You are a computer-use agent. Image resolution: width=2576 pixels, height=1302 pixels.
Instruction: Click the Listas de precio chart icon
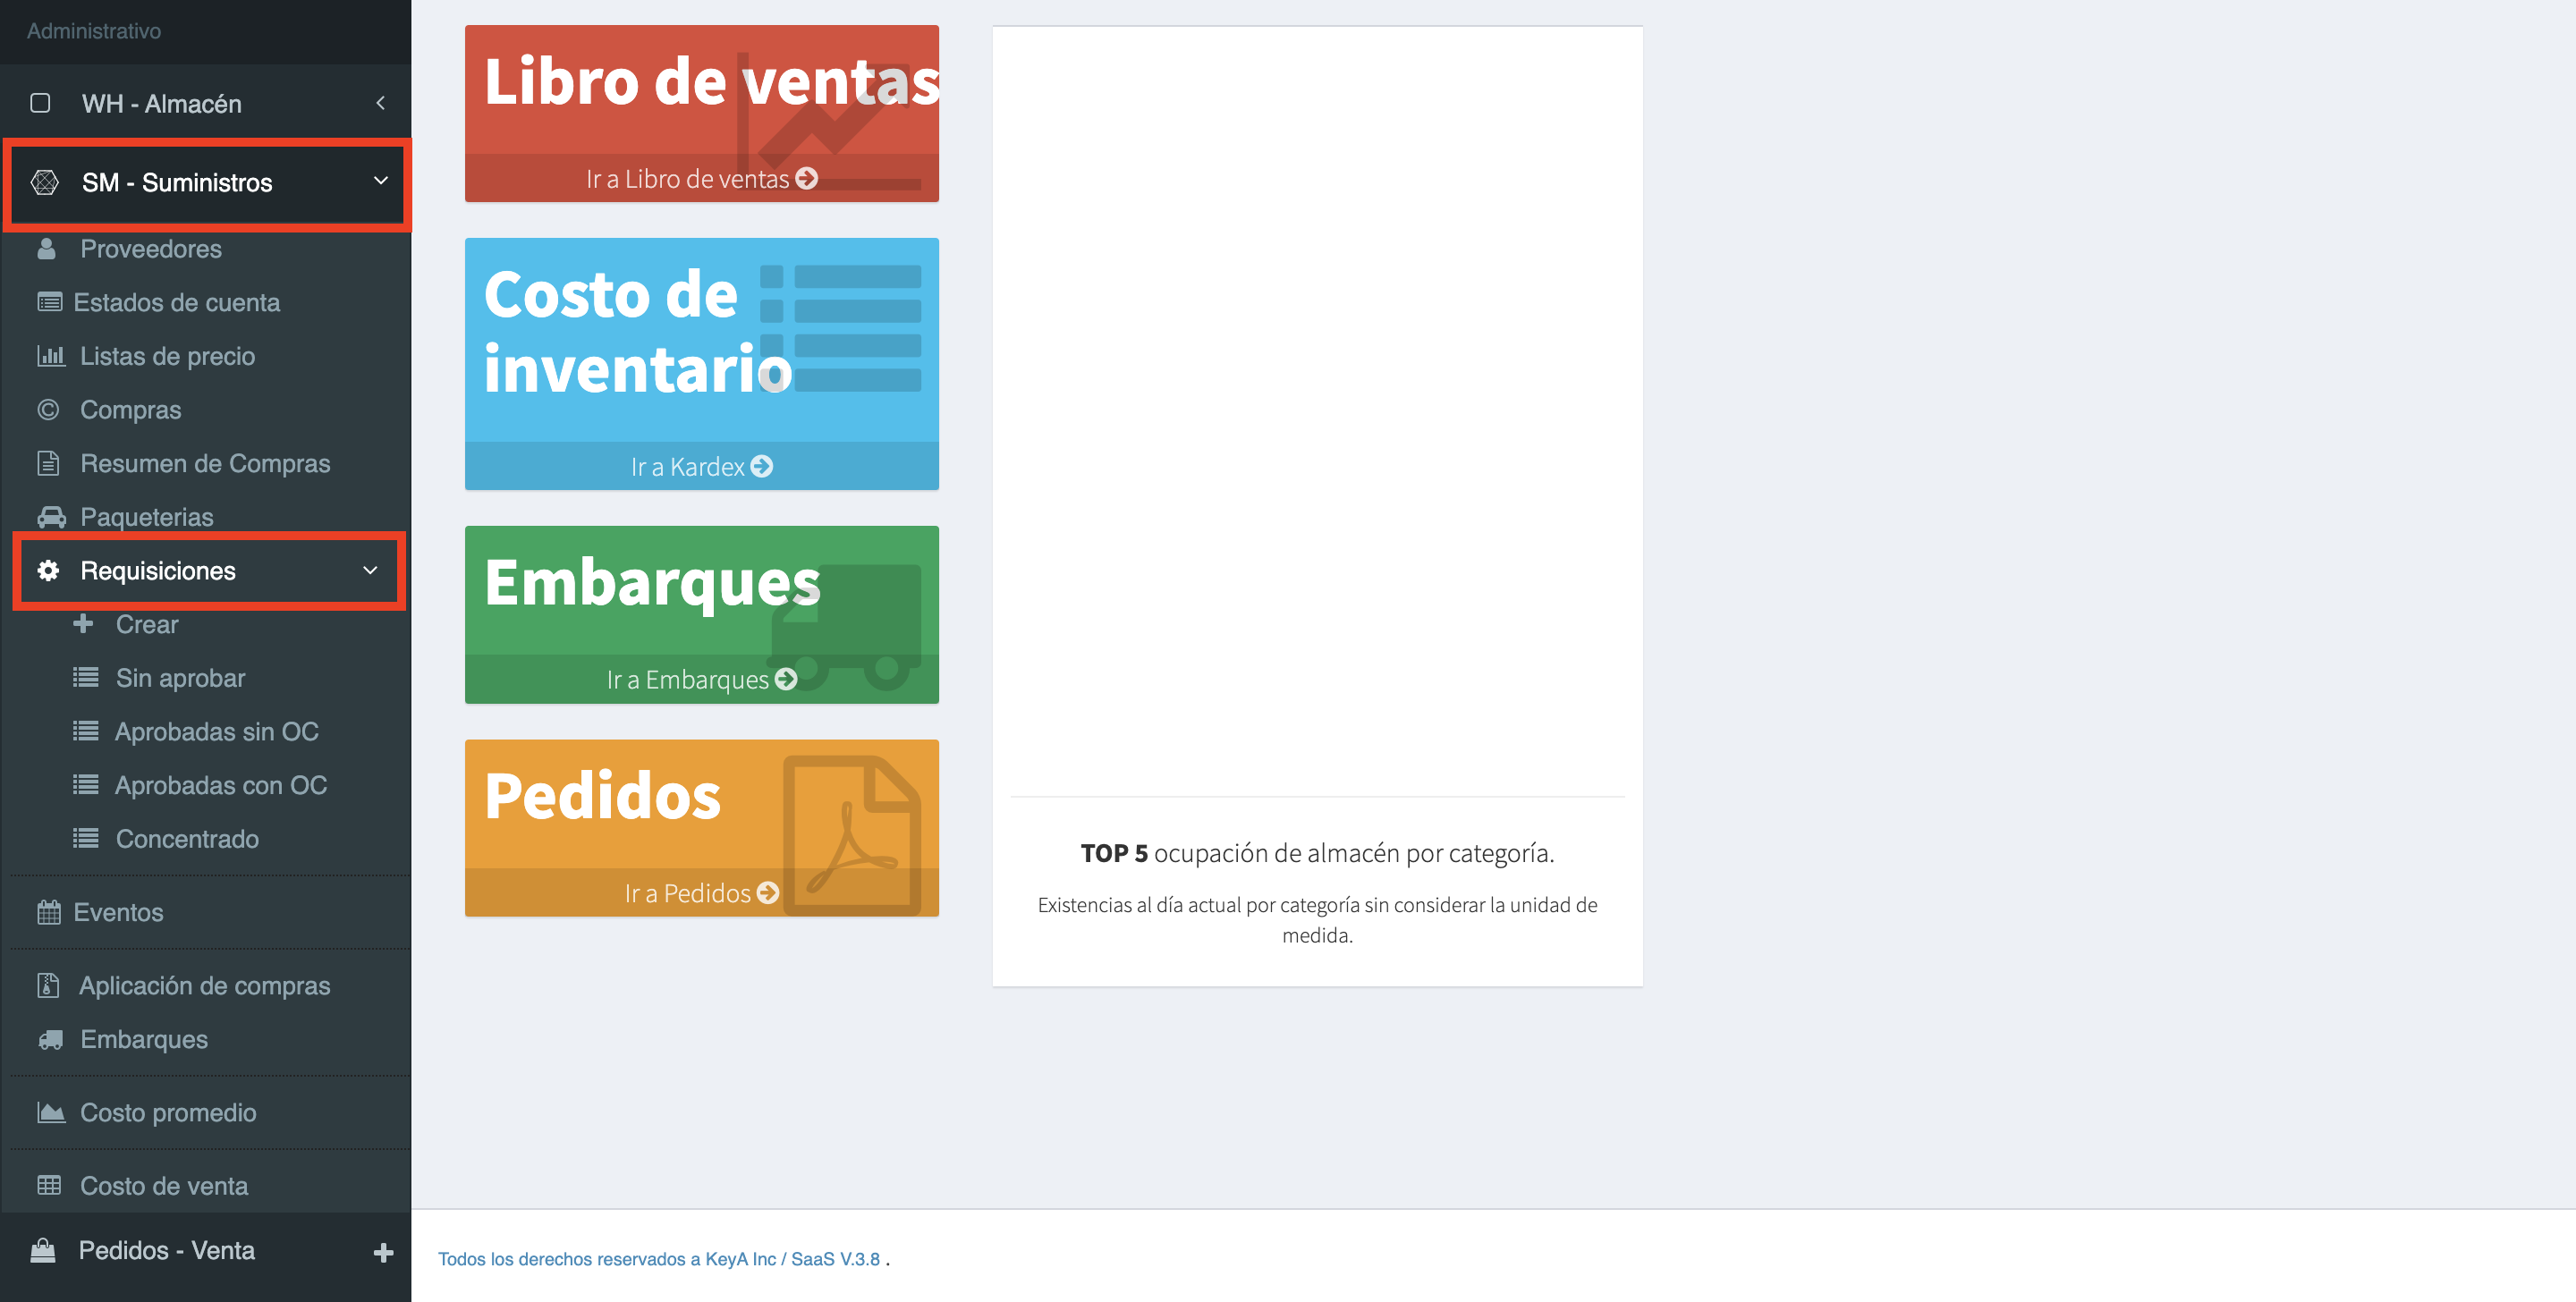[50, 356]
